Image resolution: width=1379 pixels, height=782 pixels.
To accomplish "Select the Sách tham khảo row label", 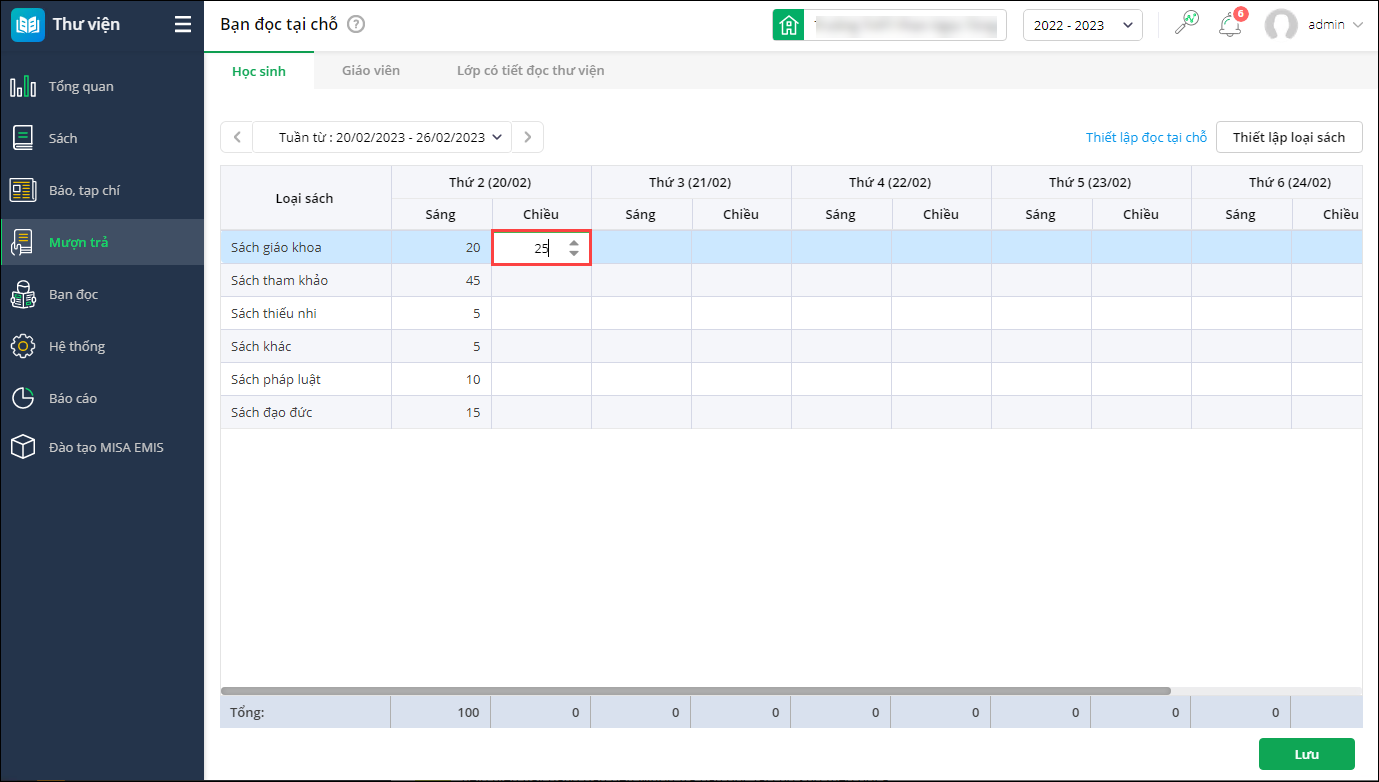I will click(279, 281).
